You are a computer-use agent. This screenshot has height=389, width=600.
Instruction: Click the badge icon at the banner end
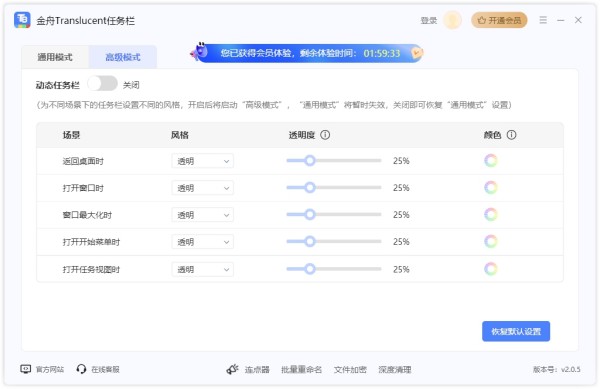pos(417,53)
